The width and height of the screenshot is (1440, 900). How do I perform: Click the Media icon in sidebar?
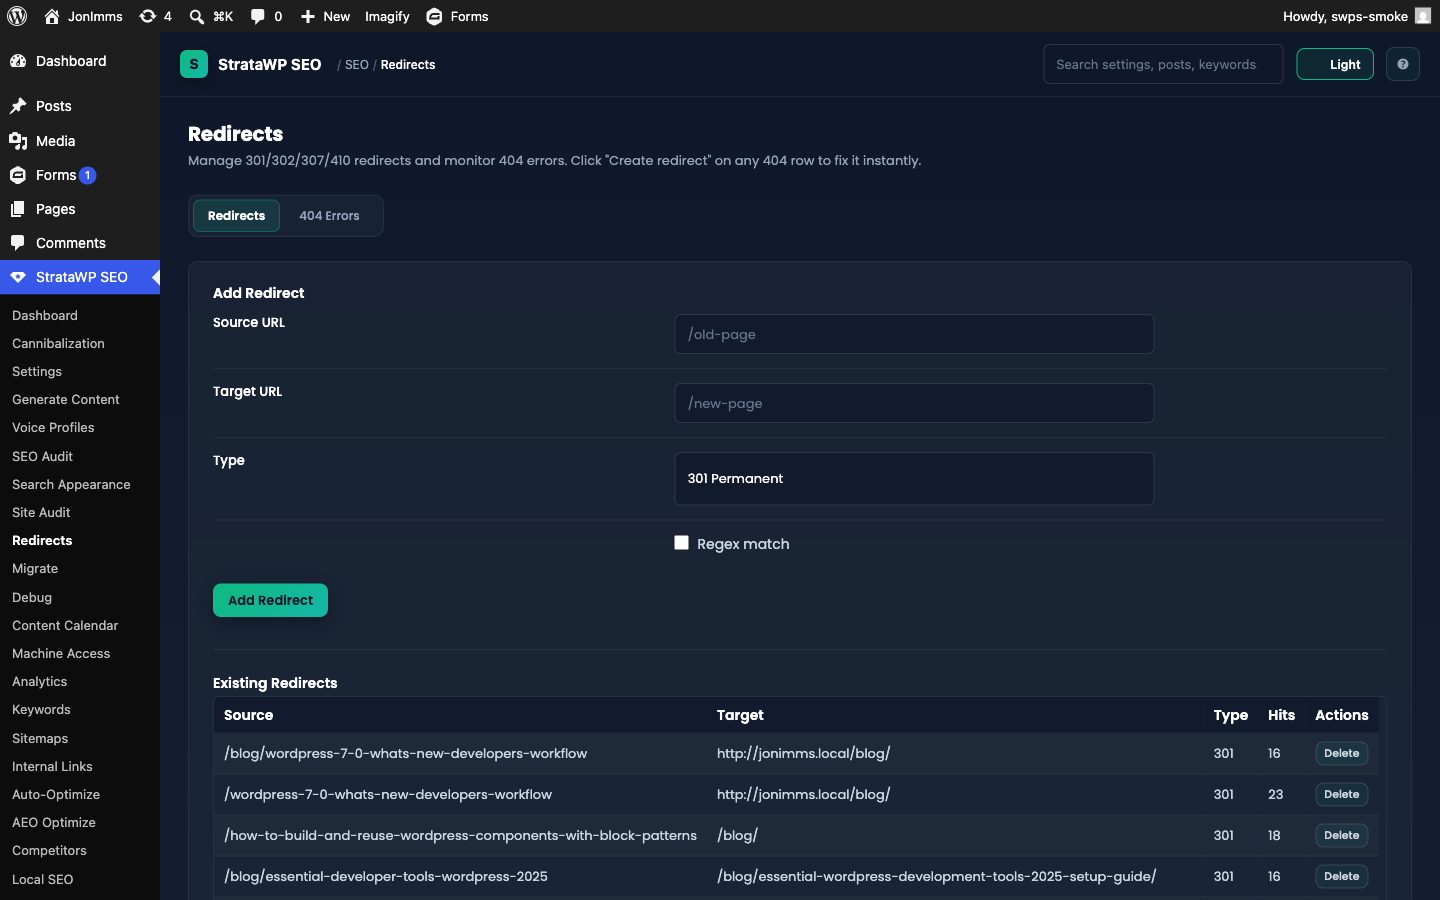(18, 141)
